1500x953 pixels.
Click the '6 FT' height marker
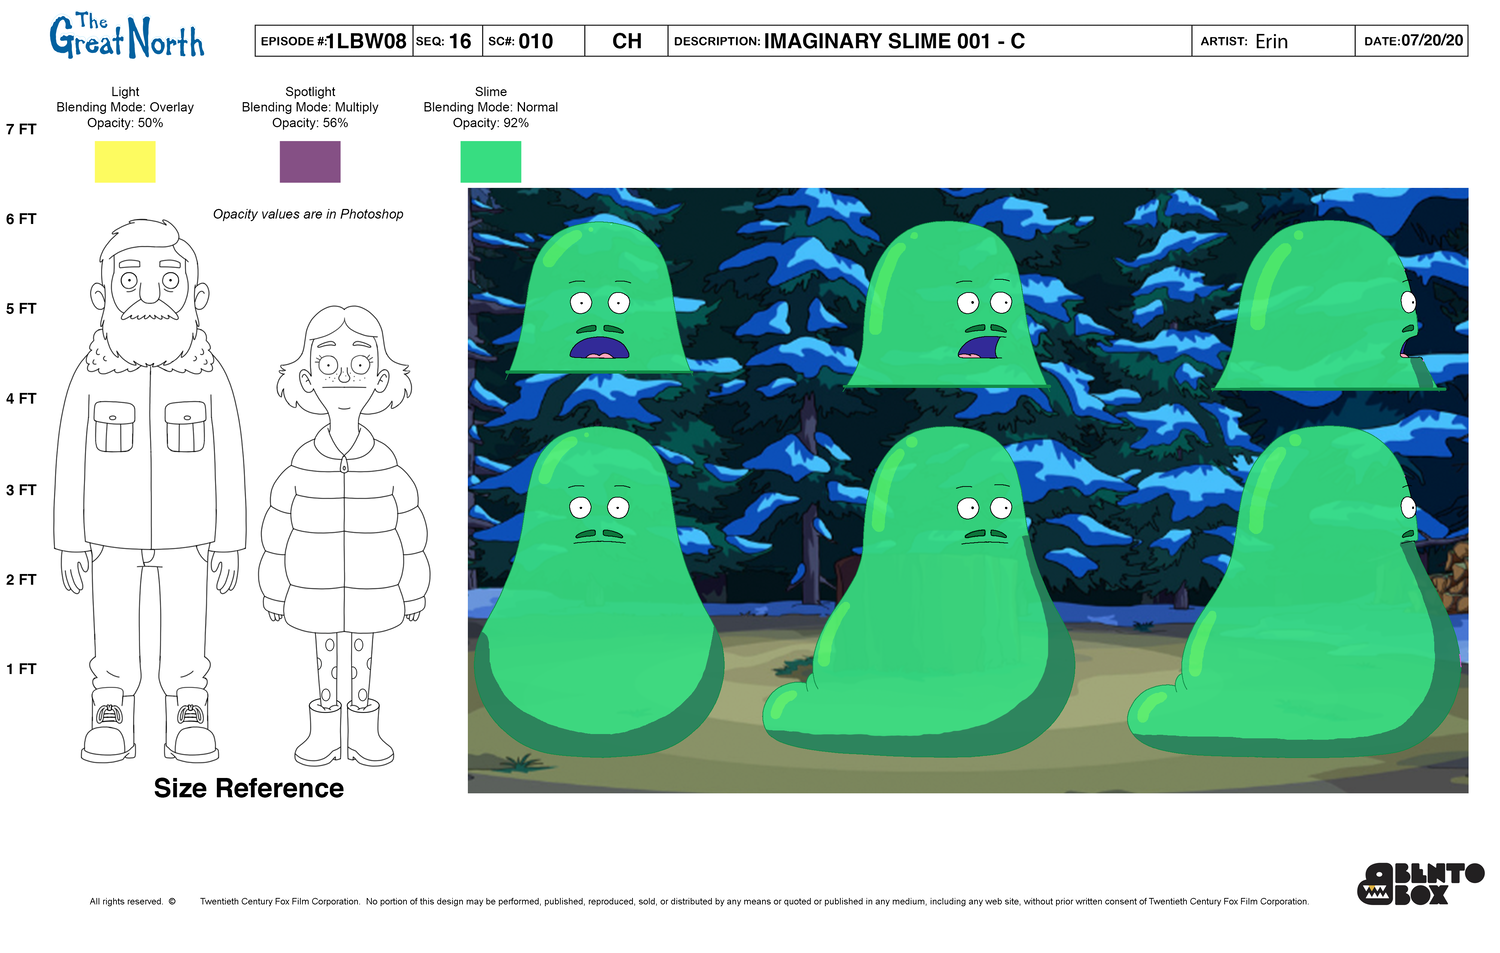pos(21,219)
